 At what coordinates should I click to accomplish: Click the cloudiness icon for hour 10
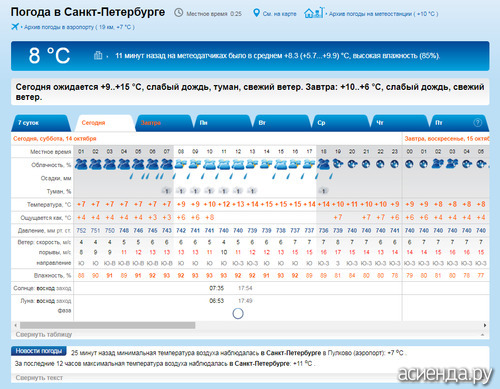(210, 164)
